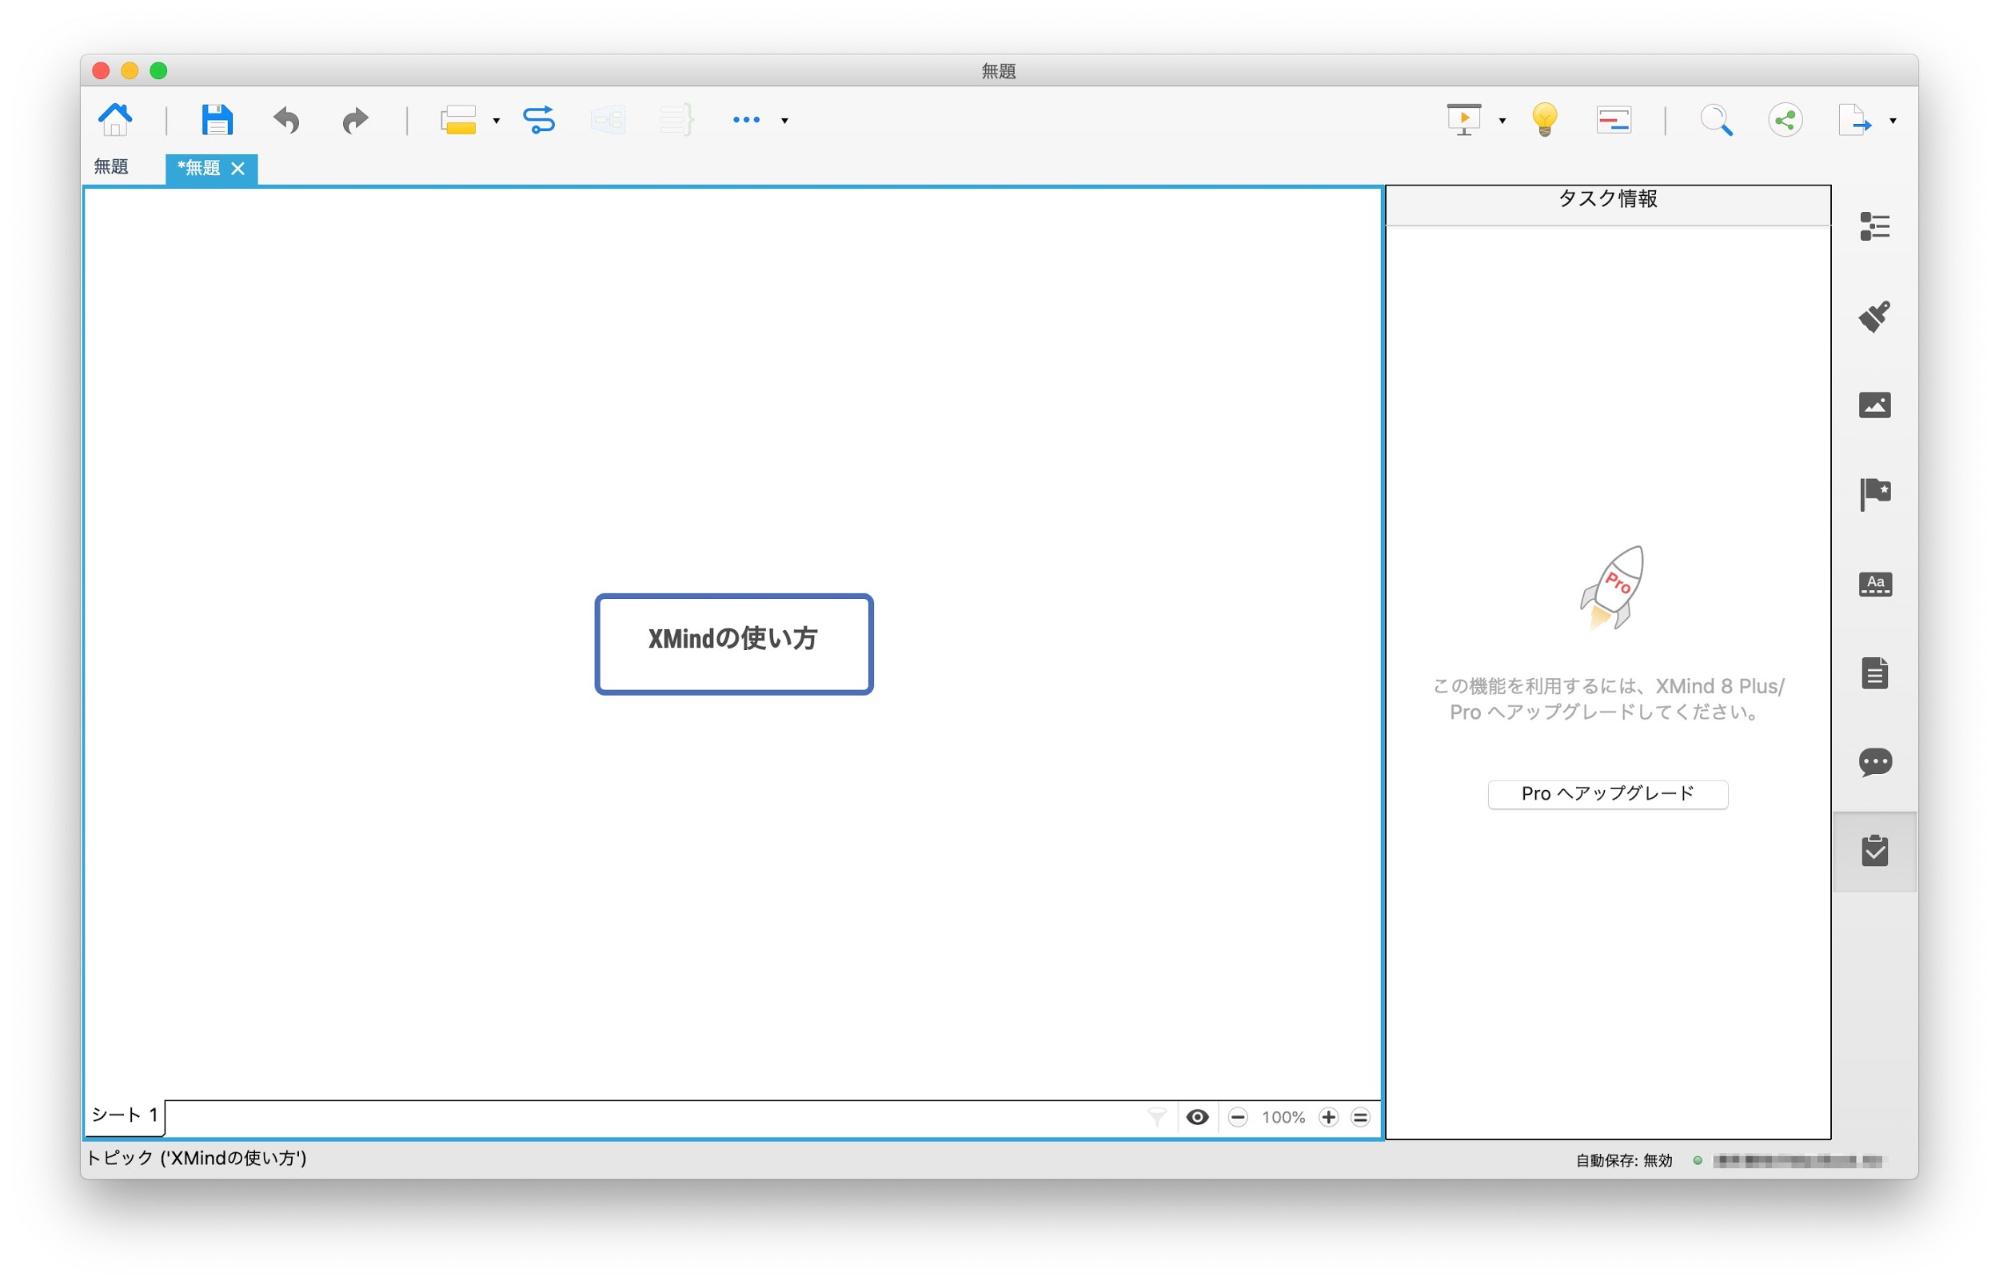The height and width of the screenshot is (1286, 1999).
Task: Click the トピック status bar text
Action: tap(196, 1158)
